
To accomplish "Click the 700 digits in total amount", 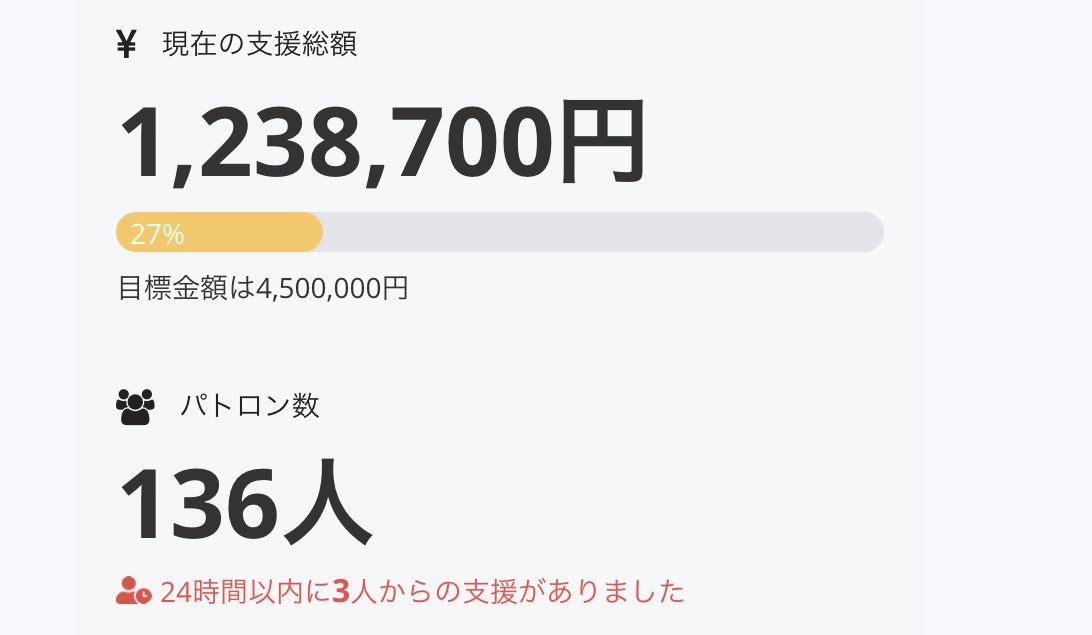I will (470, 142).
